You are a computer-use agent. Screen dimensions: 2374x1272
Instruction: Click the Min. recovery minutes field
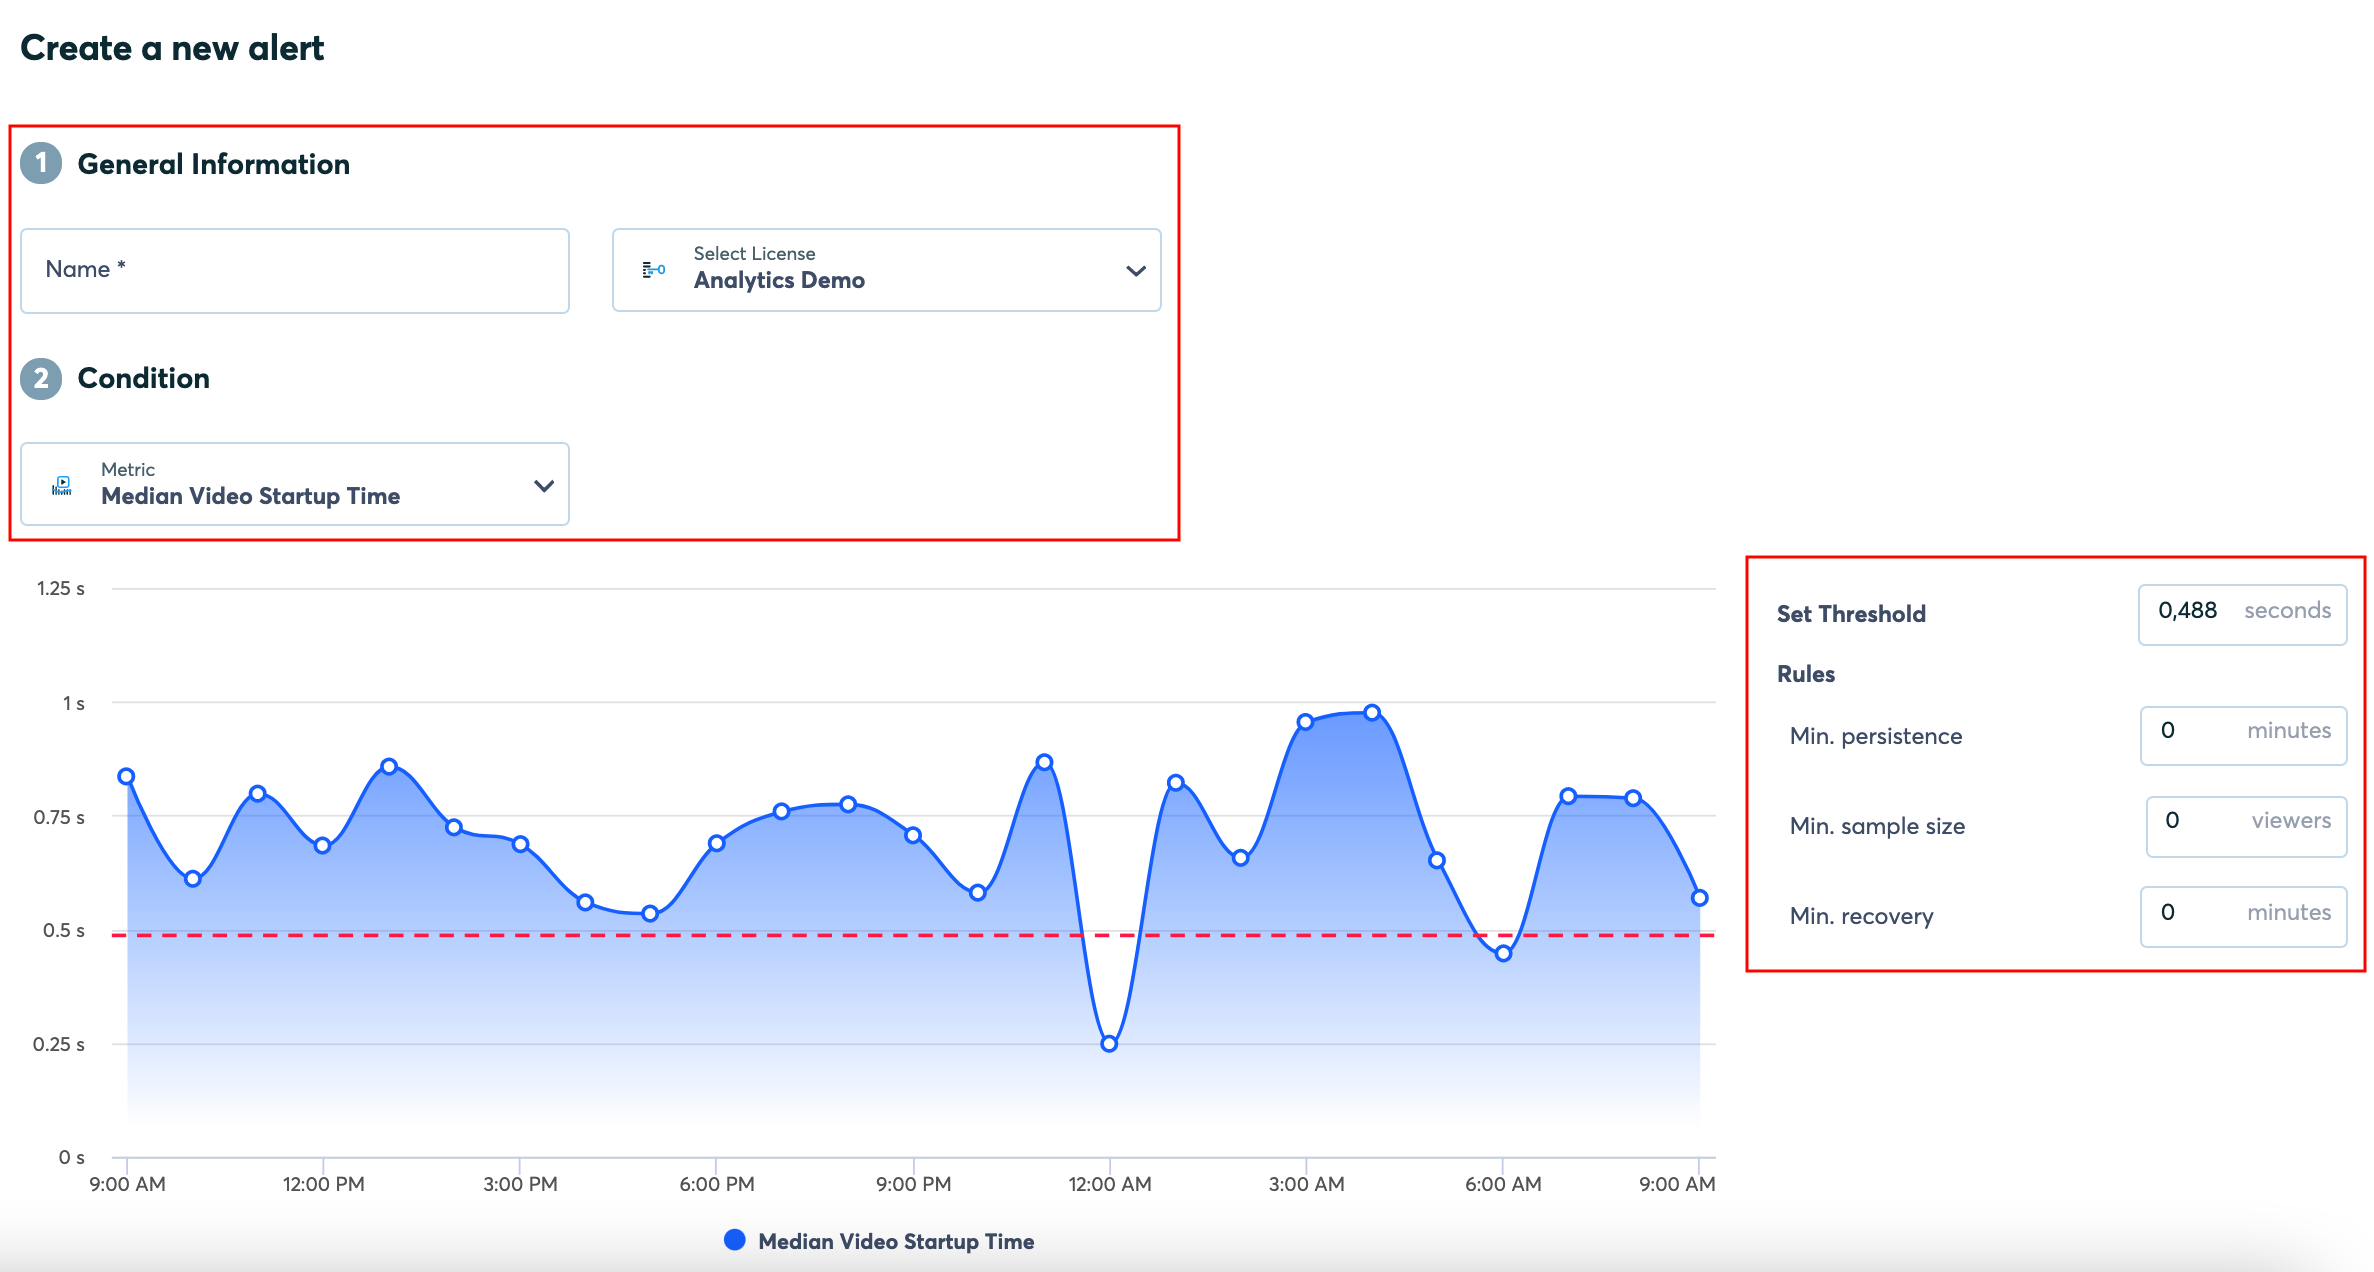click(x=2242, y=916)
